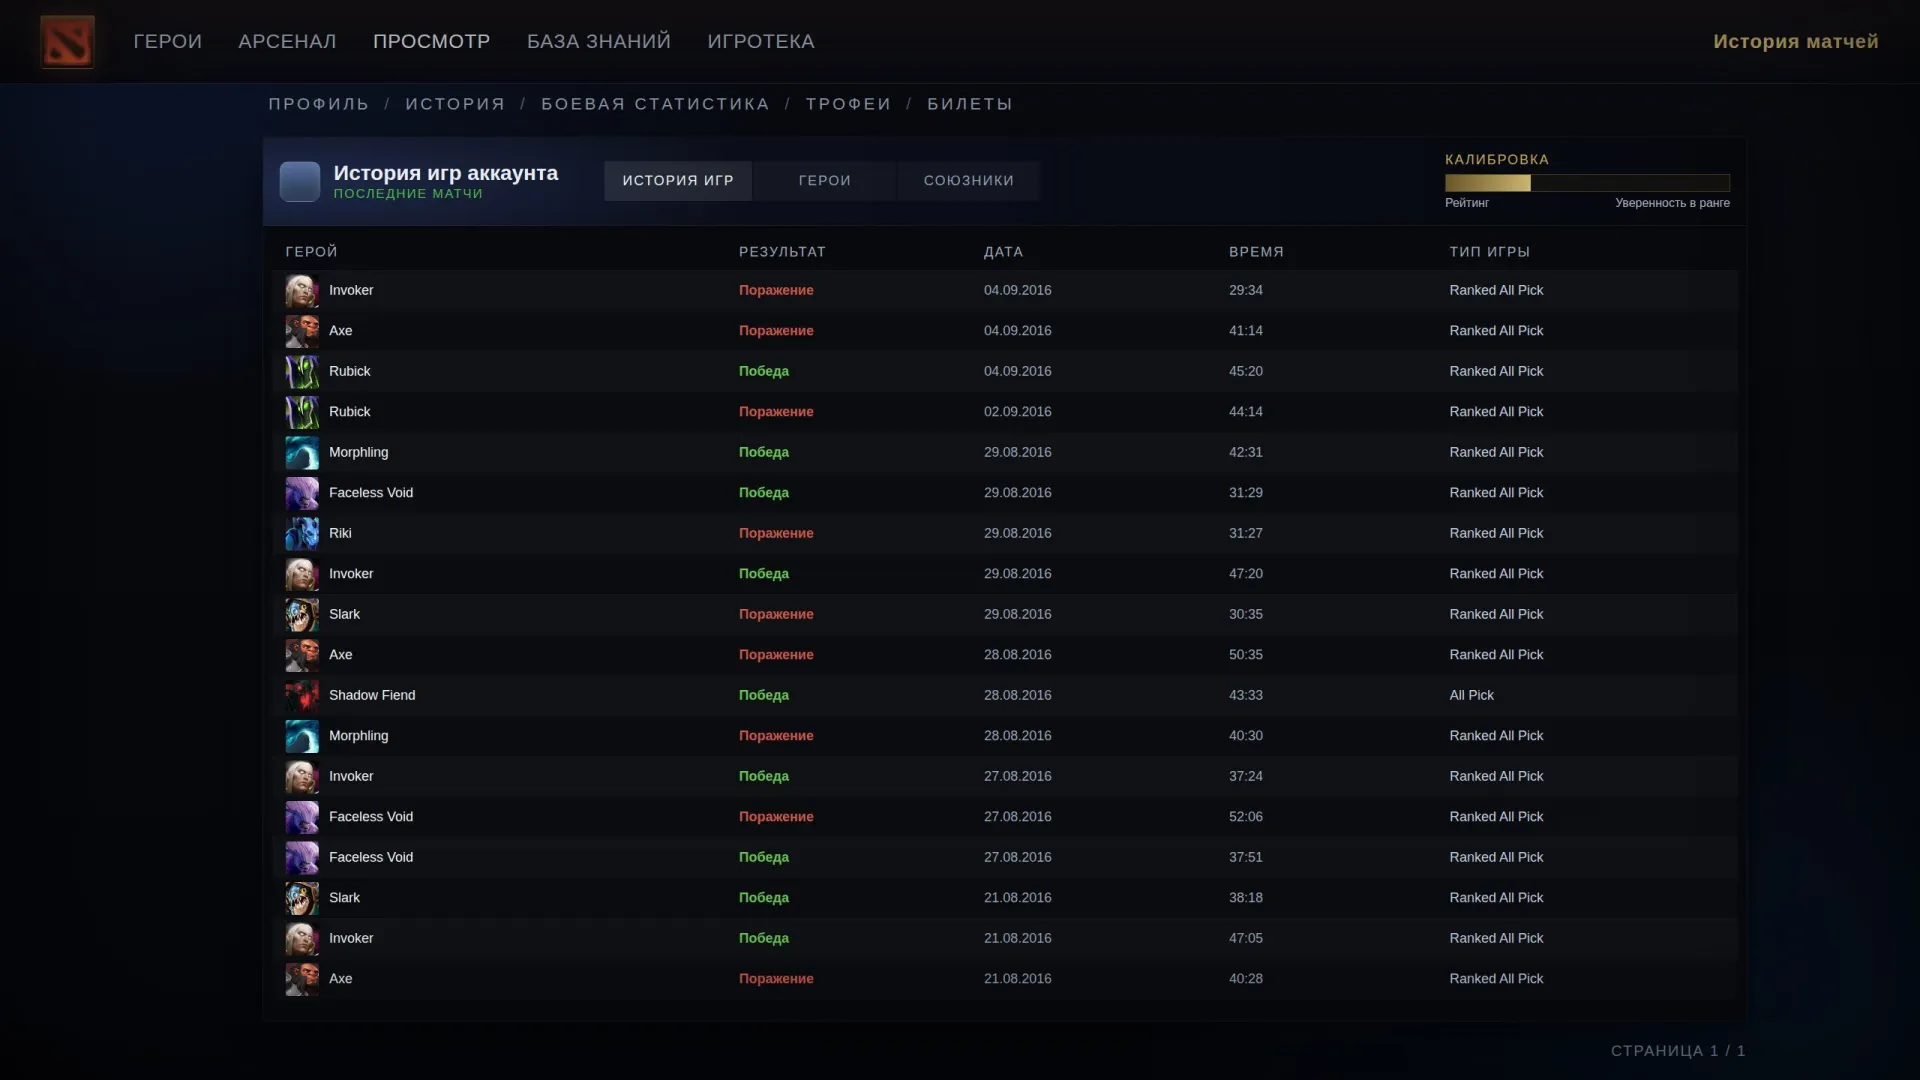The image size is (1920, 1080).
Task: Open the ИГРОТЕКА top menu
Action: (x=761, y=41)
